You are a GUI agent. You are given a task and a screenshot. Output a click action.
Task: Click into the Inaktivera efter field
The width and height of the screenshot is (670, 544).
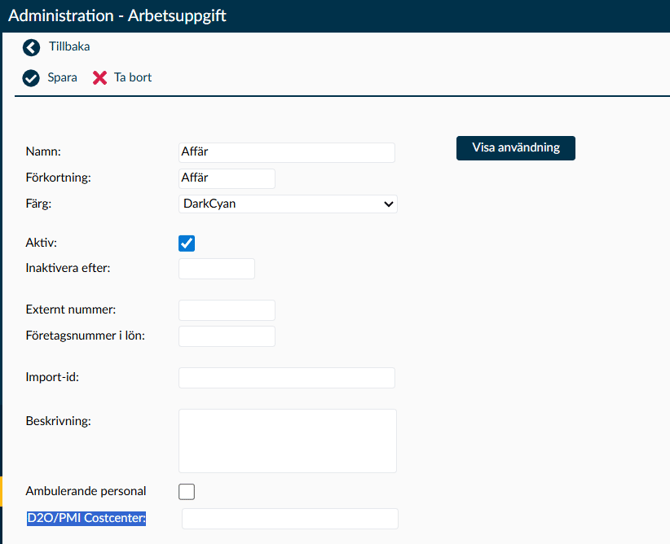point(216,268)
